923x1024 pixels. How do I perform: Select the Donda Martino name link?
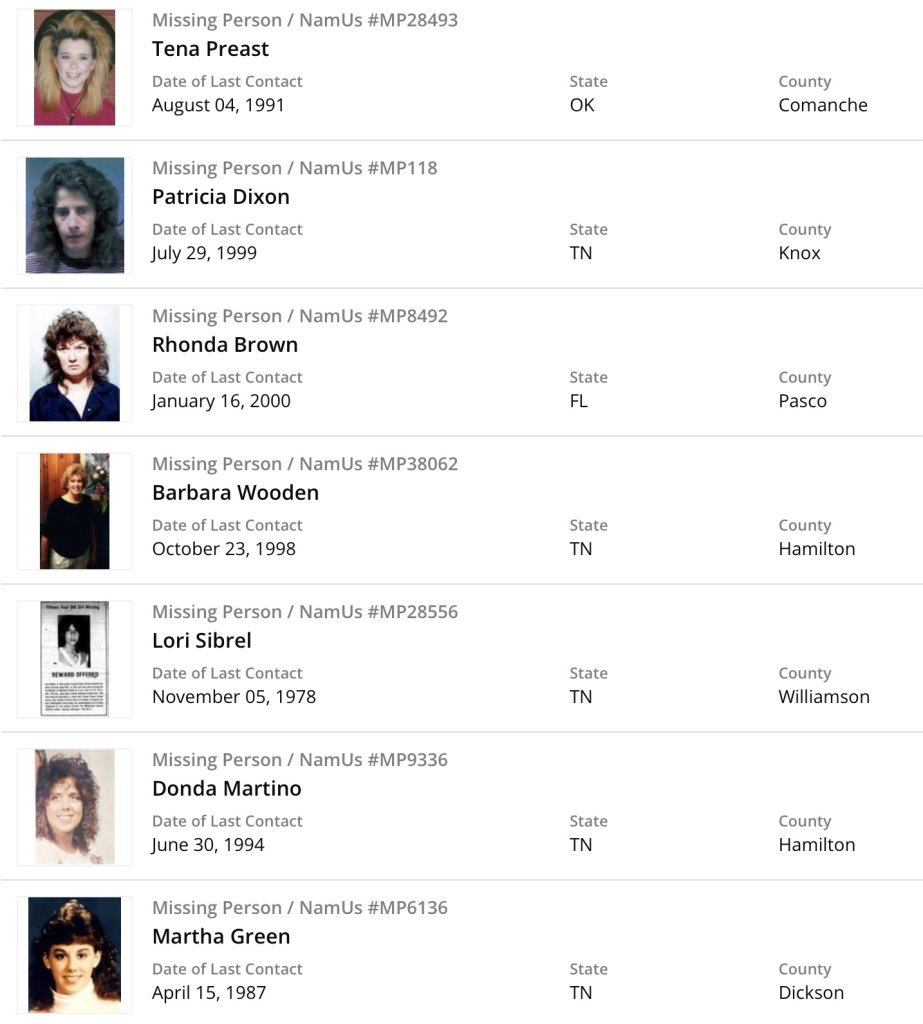coord(226,789)
